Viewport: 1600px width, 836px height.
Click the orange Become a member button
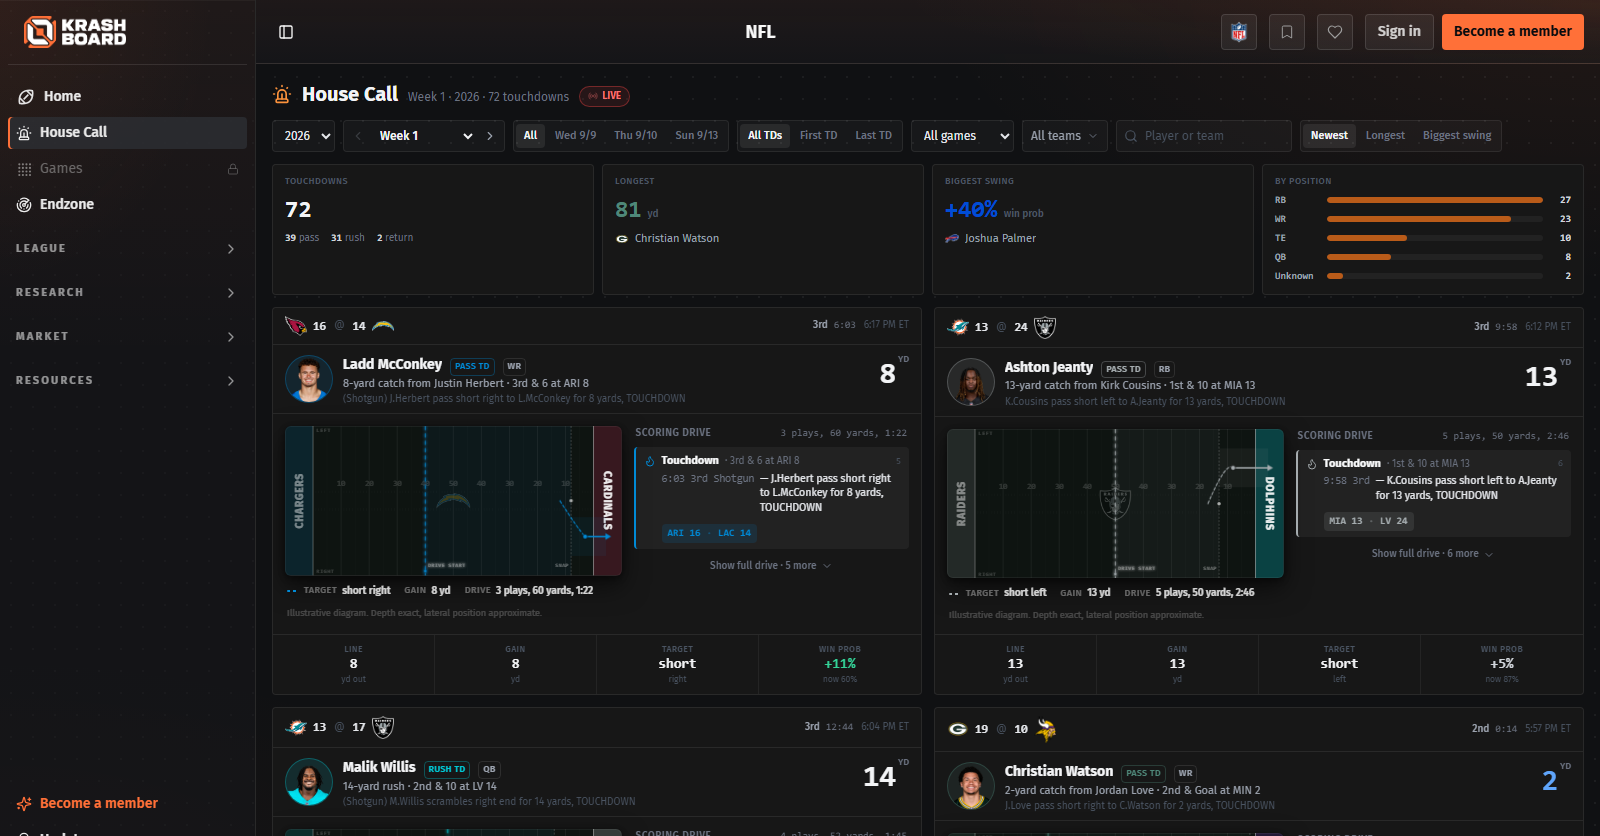click(1513, 32)
